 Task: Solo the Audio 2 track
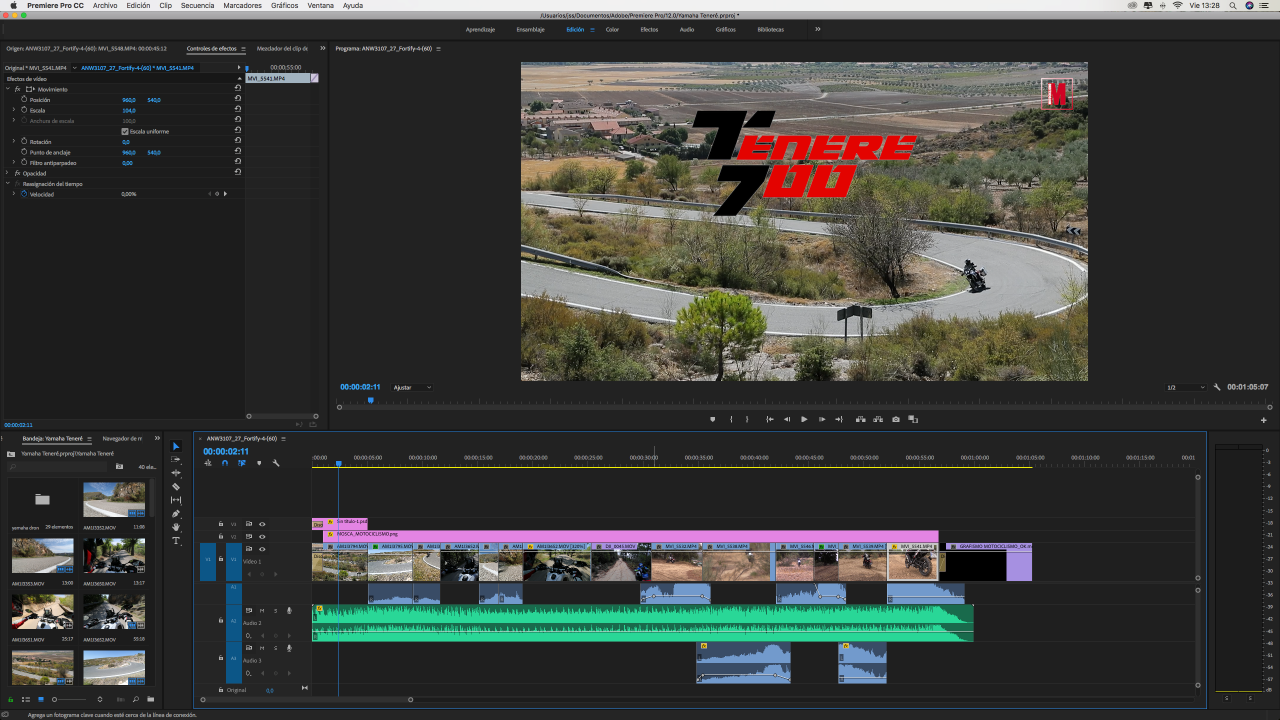[x=275, y=610]
